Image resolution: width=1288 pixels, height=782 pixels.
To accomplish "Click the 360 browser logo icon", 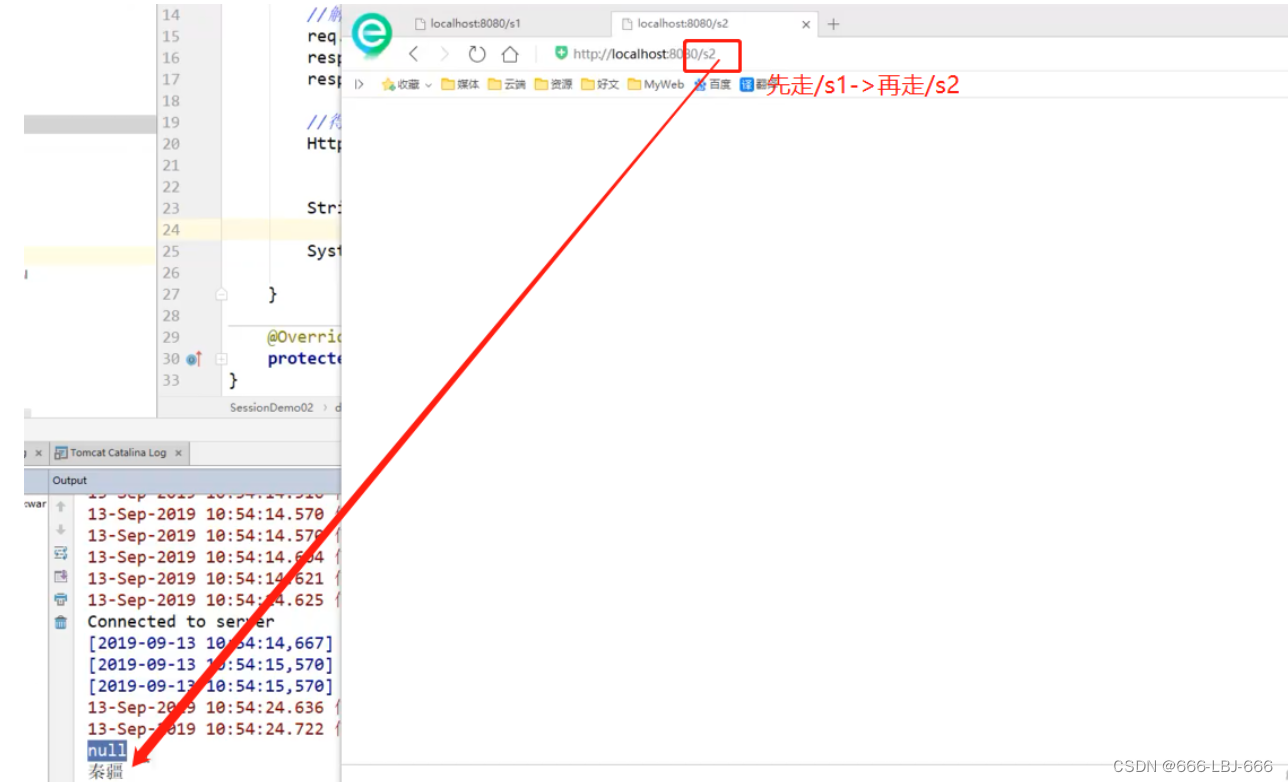I will coord(372,34).
